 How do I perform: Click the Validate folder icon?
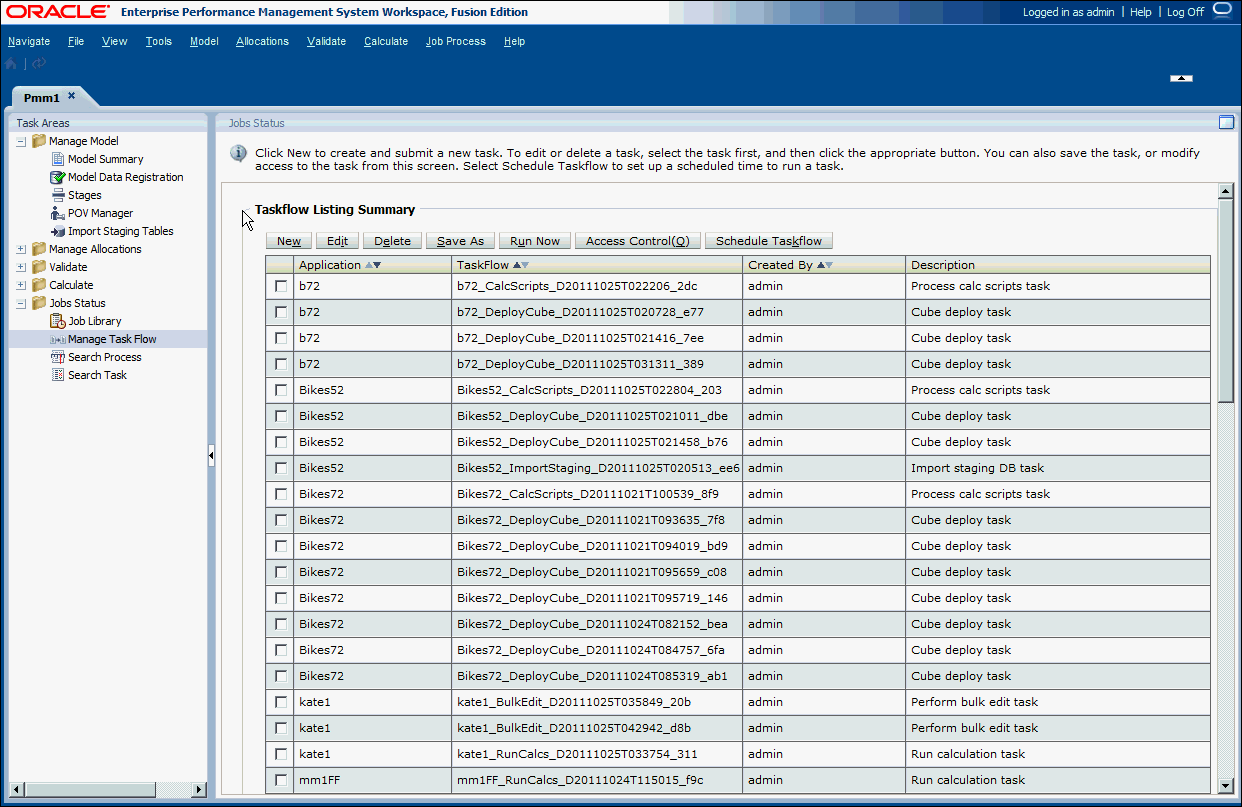(39, 267)
